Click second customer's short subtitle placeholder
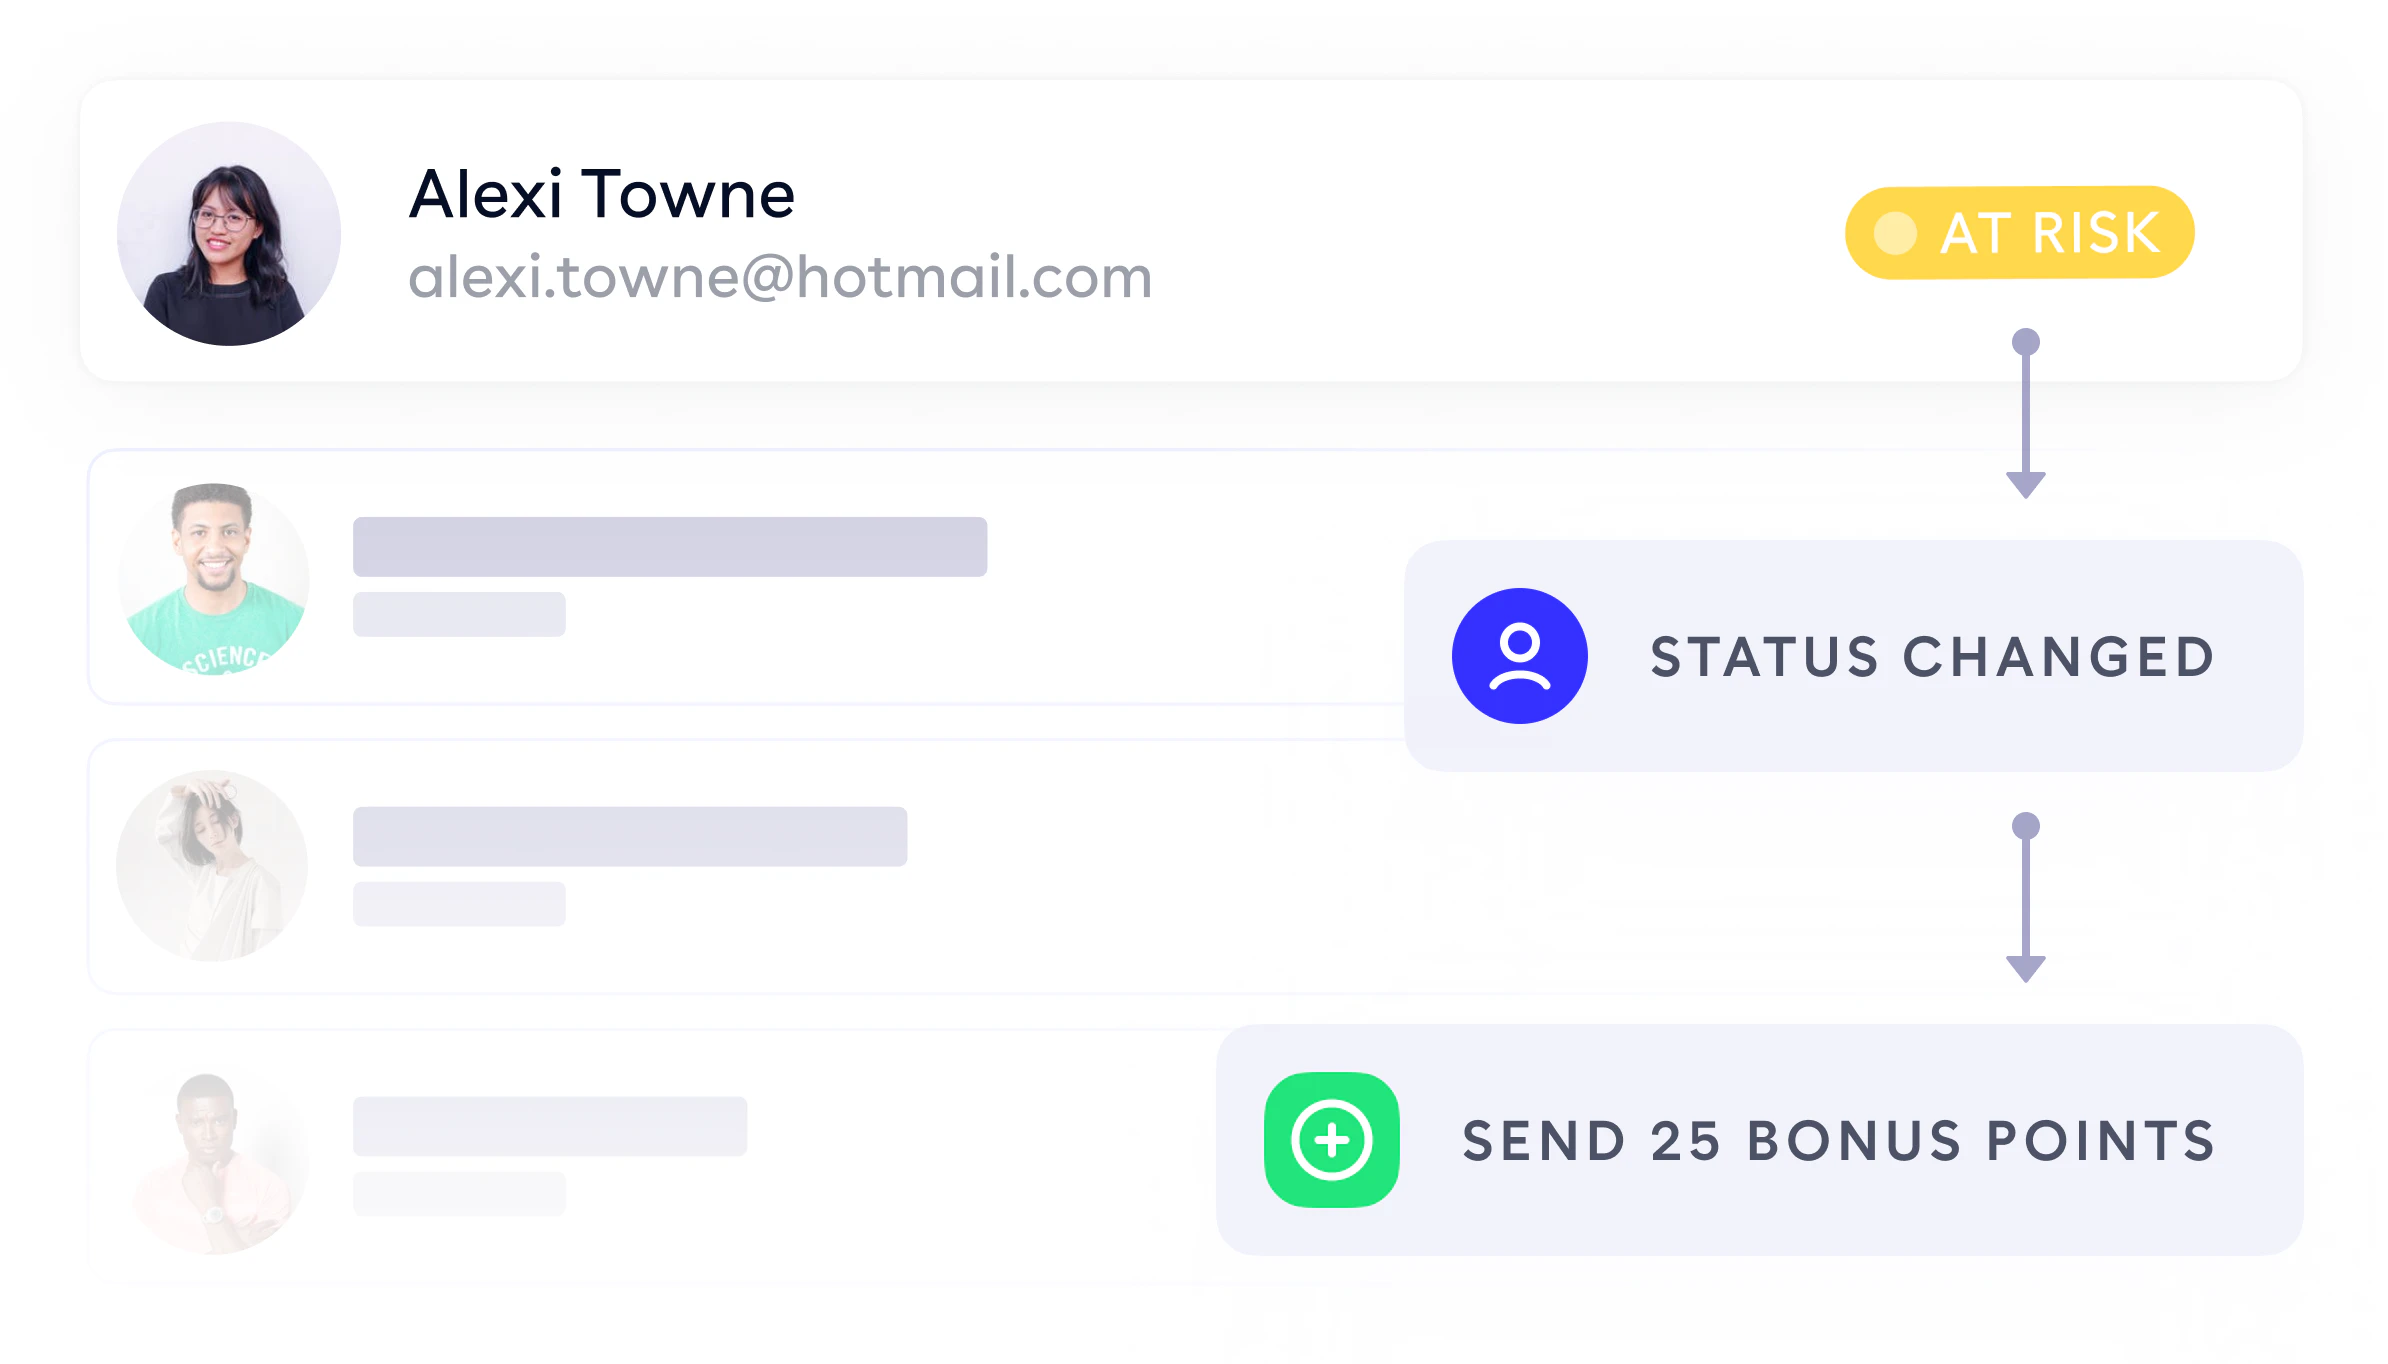Image resolution: width=2388 pixels, height=1364 pixels. coord(459,614)
